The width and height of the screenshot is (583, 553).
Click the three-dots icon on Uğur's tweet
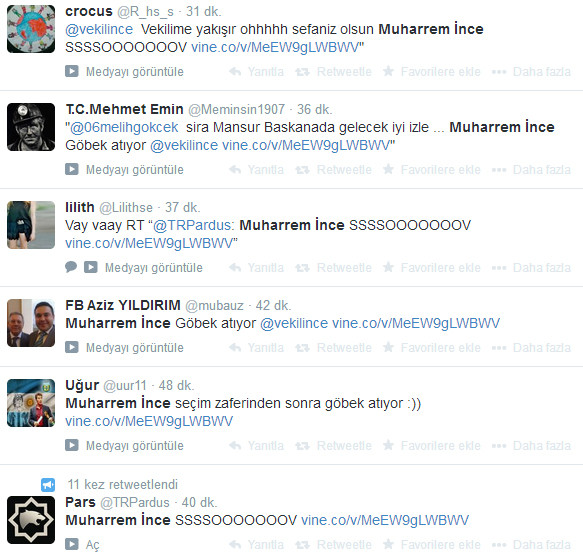(499, 446)
